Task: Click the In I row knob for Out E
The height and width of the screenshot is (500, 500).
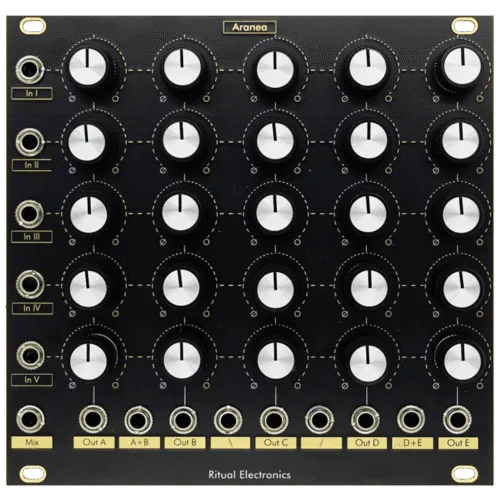Action: click(x=462, y=65)
